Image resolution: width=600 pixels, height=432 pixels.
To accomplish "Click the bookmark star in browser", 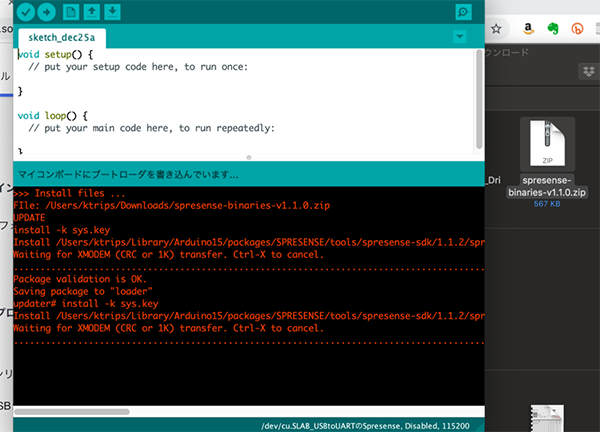I will (x=496, y=29).
